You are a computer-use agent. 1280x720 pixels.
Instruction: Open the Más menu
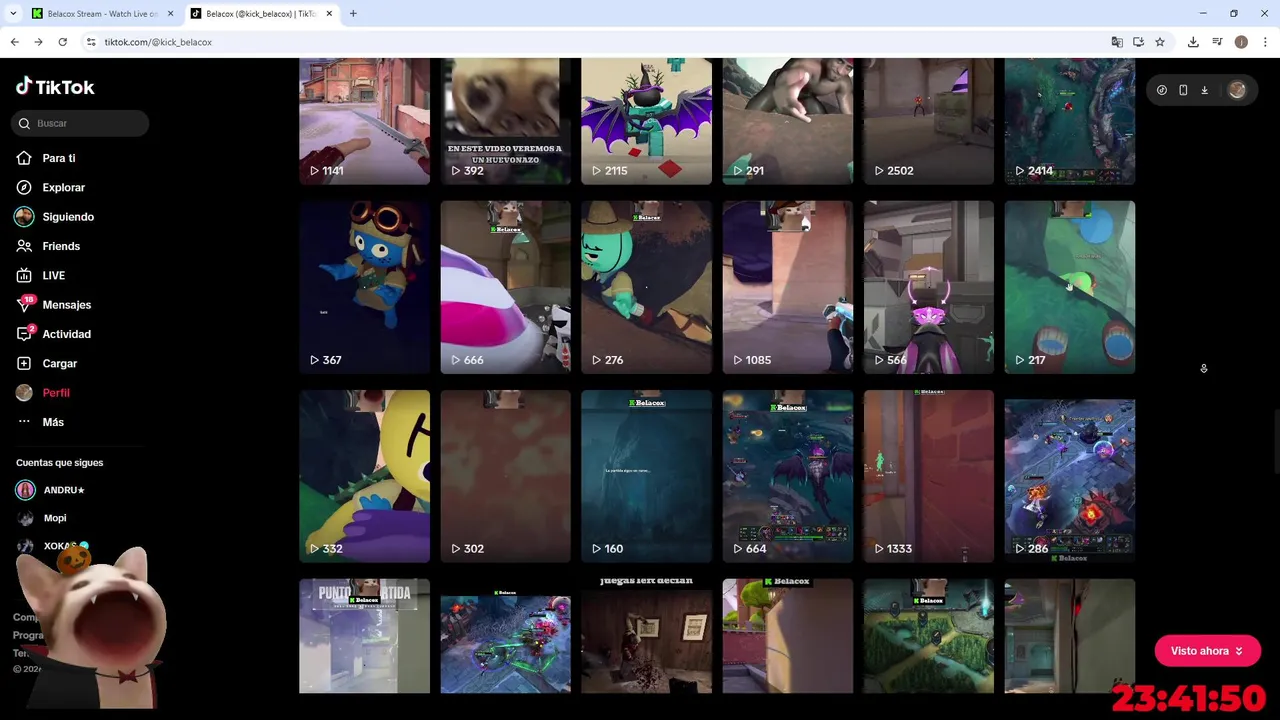click(x=40, y=422)
